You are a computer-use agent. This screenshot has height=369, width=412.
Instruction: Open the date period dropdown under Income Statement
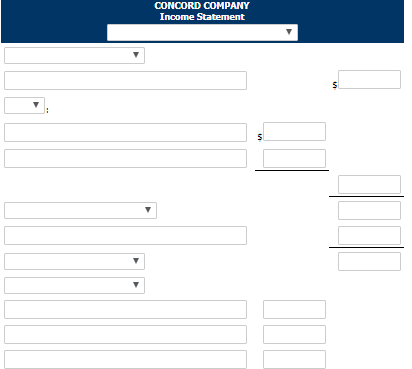tap(202, 32)
